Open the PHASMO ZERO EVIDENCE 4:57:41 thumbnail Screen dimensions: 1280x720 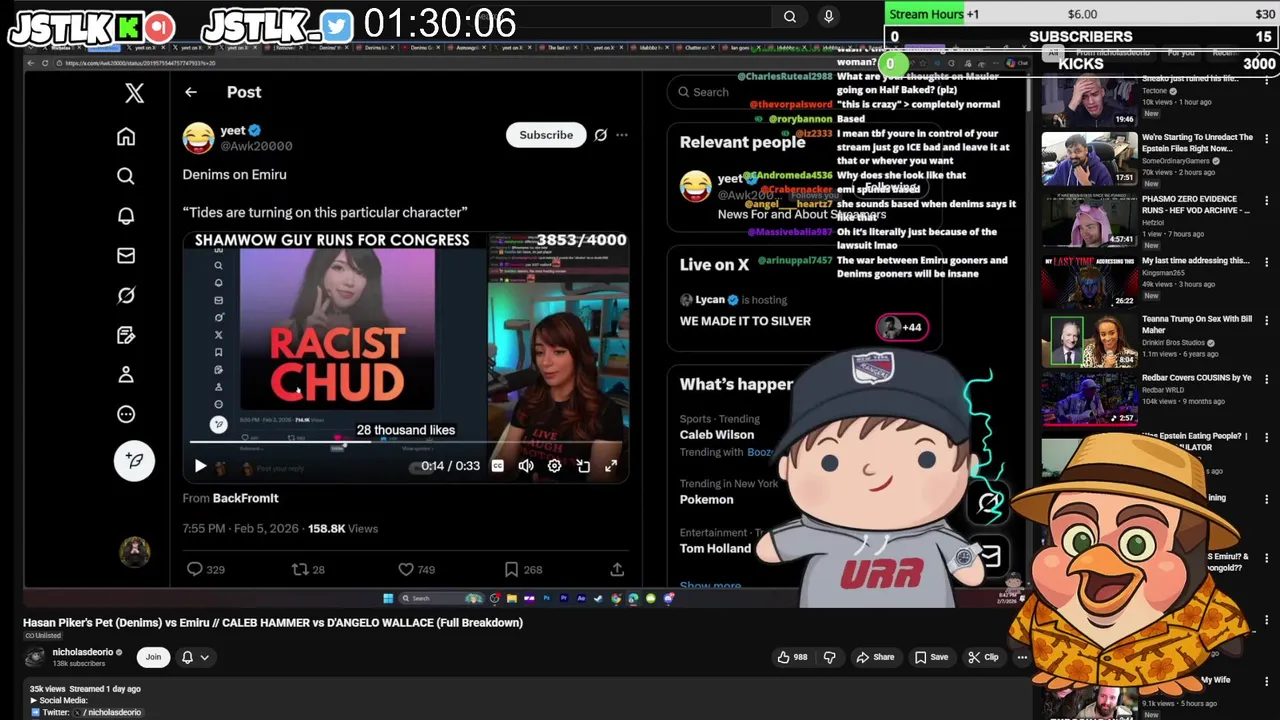click(1089, 220)
